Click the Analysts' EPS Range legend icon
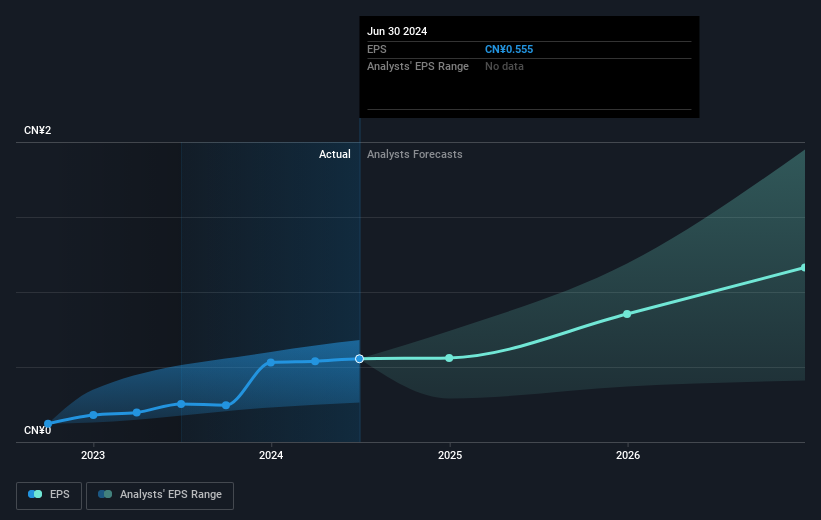 click(x=105, y=494)
